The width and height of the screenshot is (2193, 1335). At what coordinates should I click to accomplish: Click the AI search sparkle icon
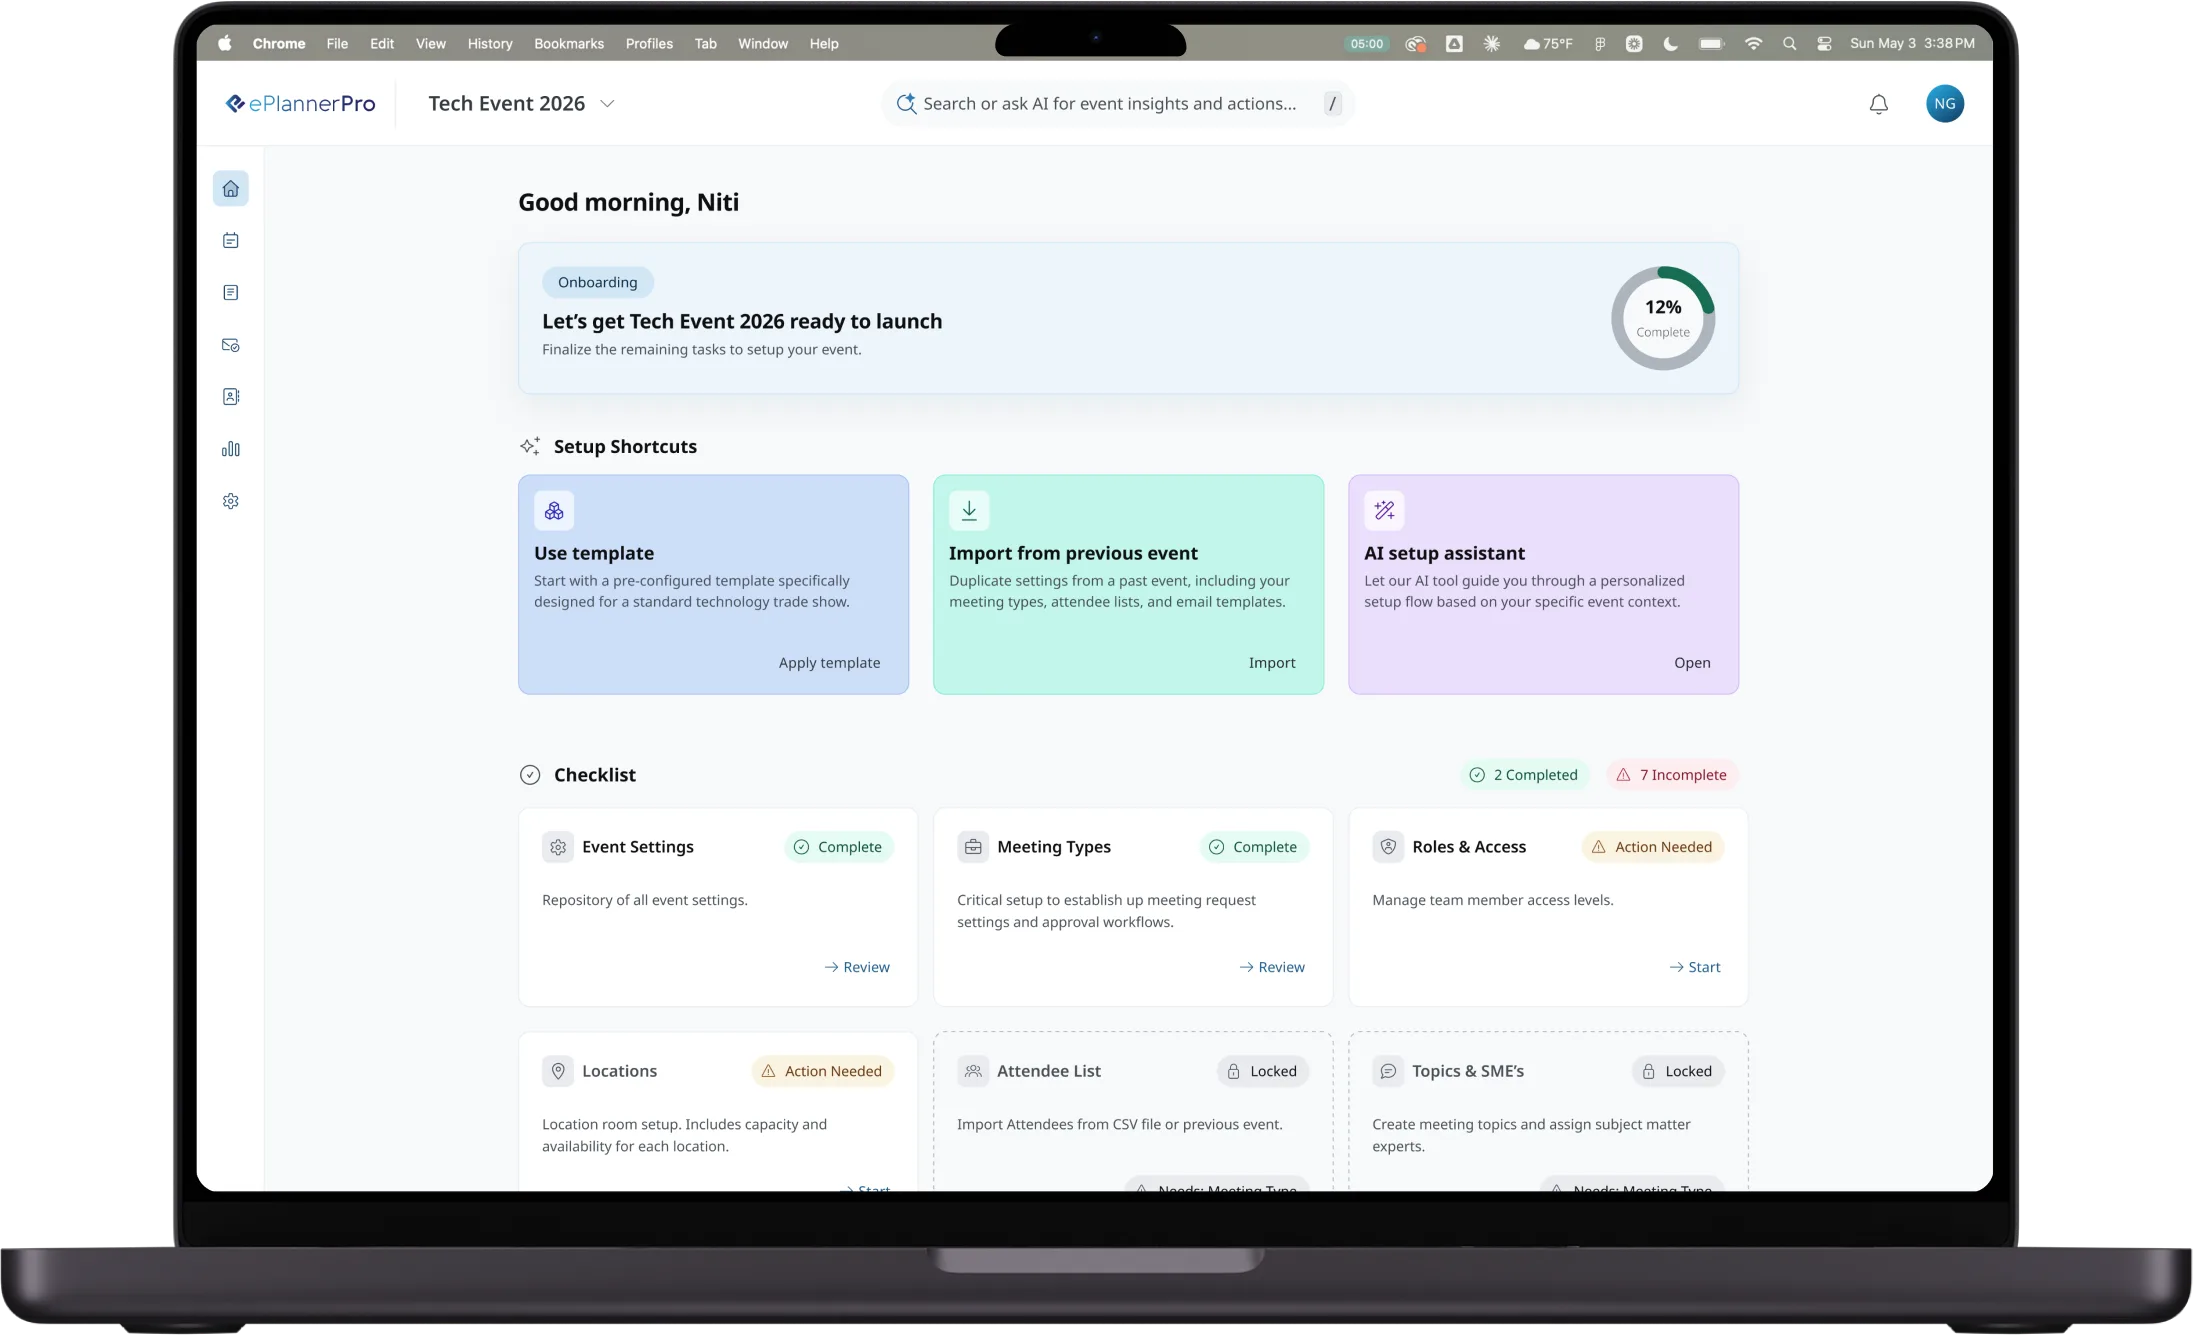coord(906,104)
